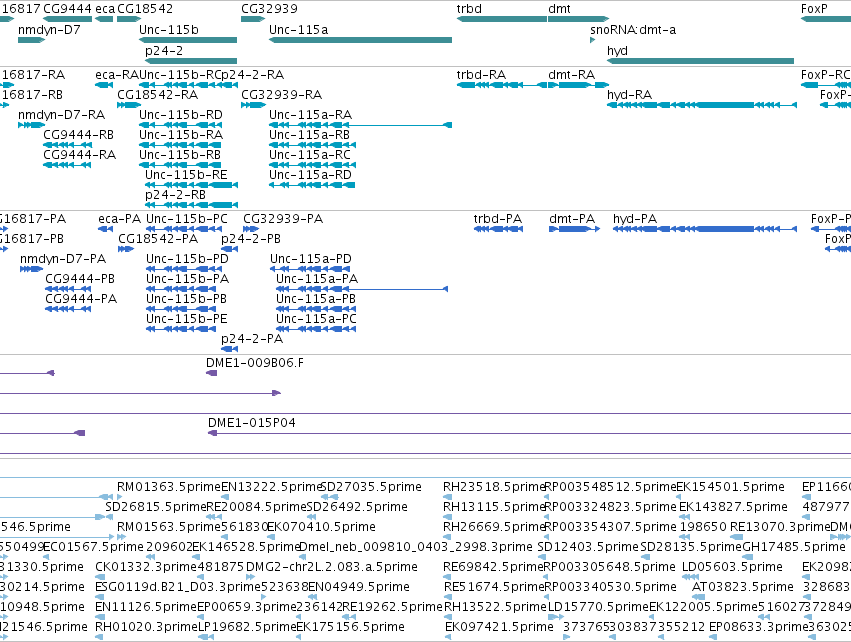Image resolution: width=851 pixels, height=642 pixels.
Task: Select the DME1-009B06.F clone marker
Action: coord(212,373)
